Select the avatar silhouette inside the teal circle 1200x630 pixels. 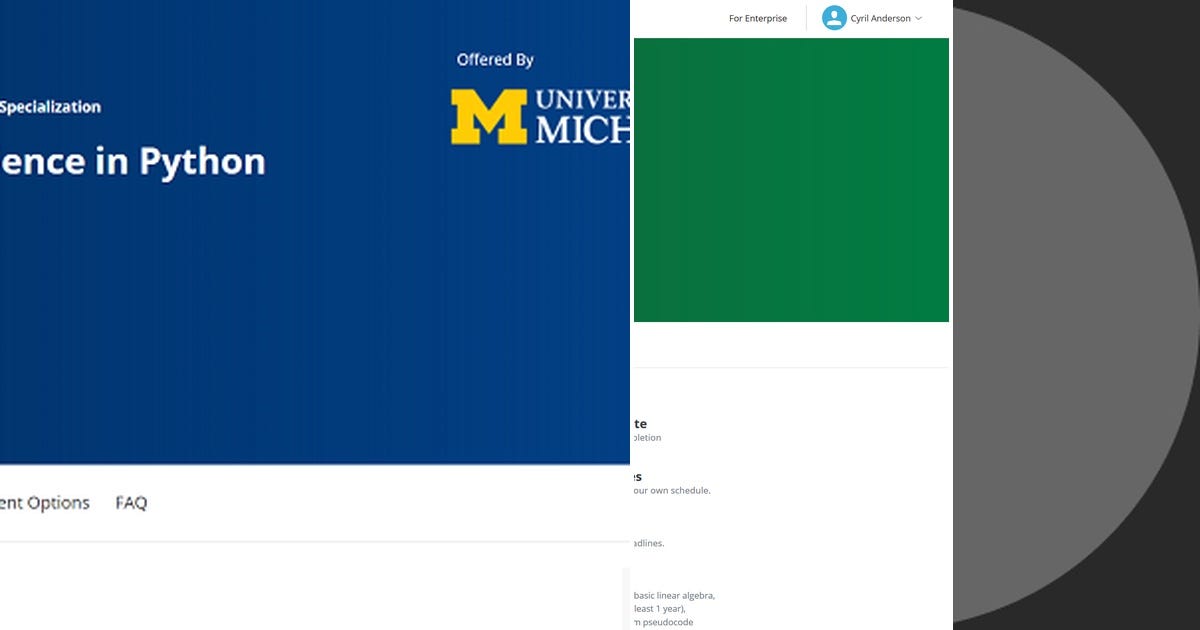tap(834, 18)
